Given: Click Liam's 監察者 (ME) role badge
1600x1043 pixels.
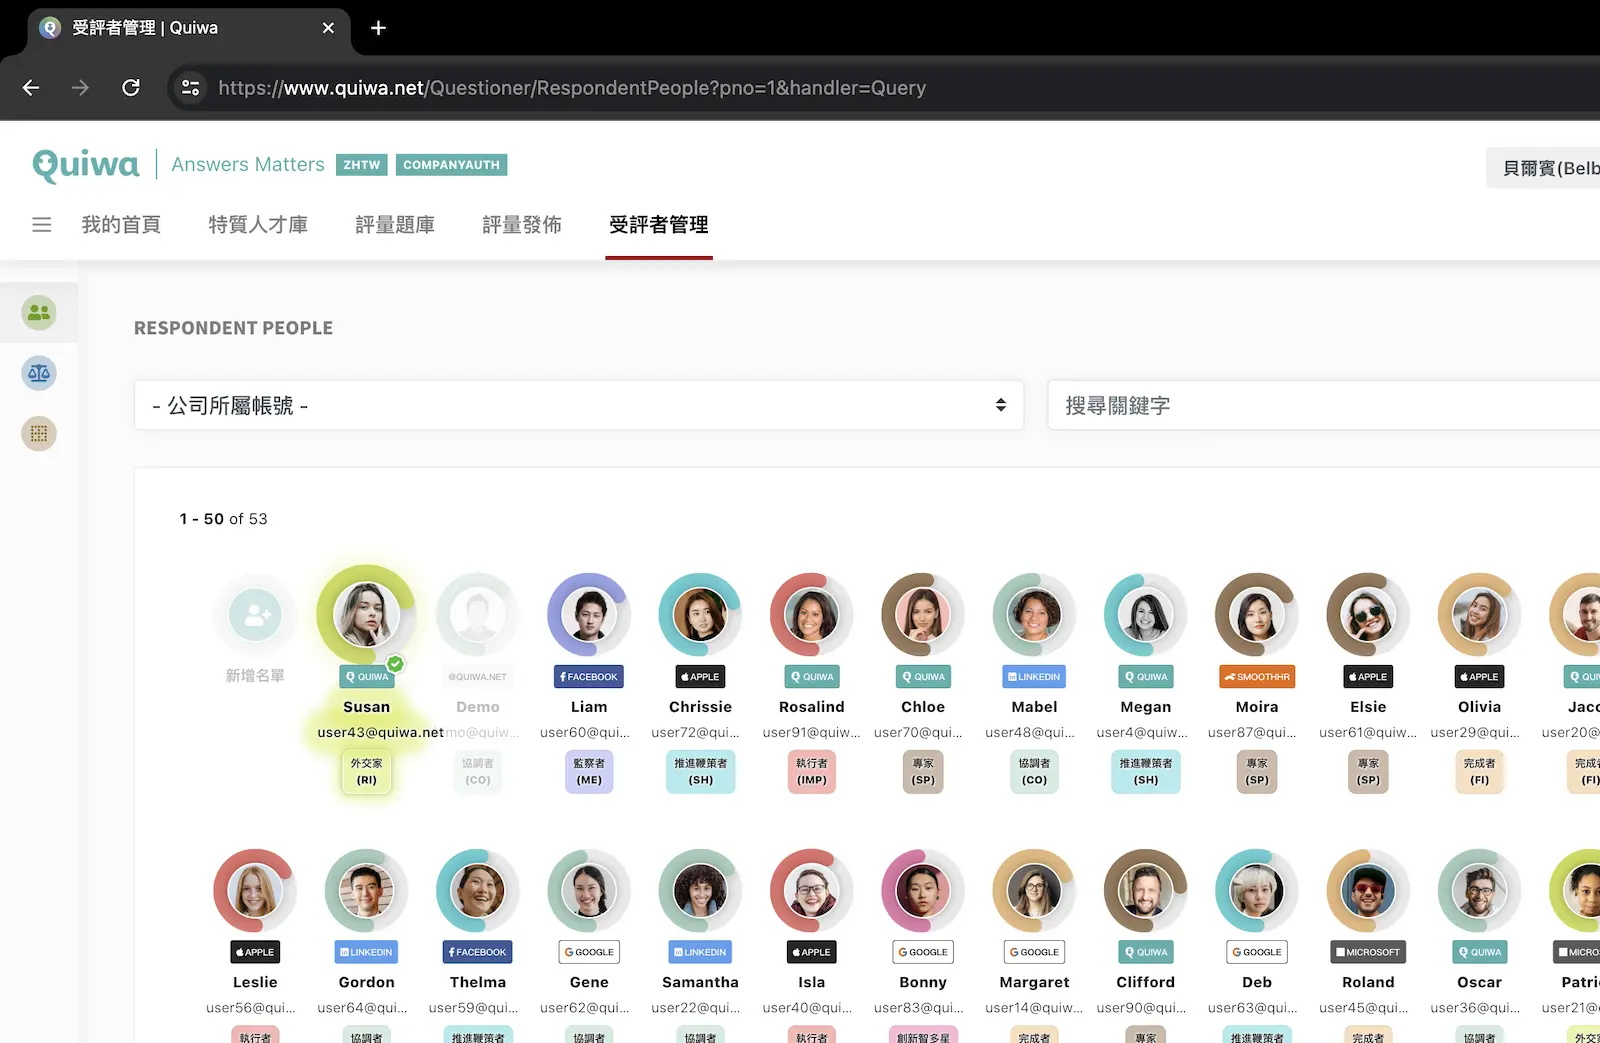Looking at the screenshot, I should [589, 771].
